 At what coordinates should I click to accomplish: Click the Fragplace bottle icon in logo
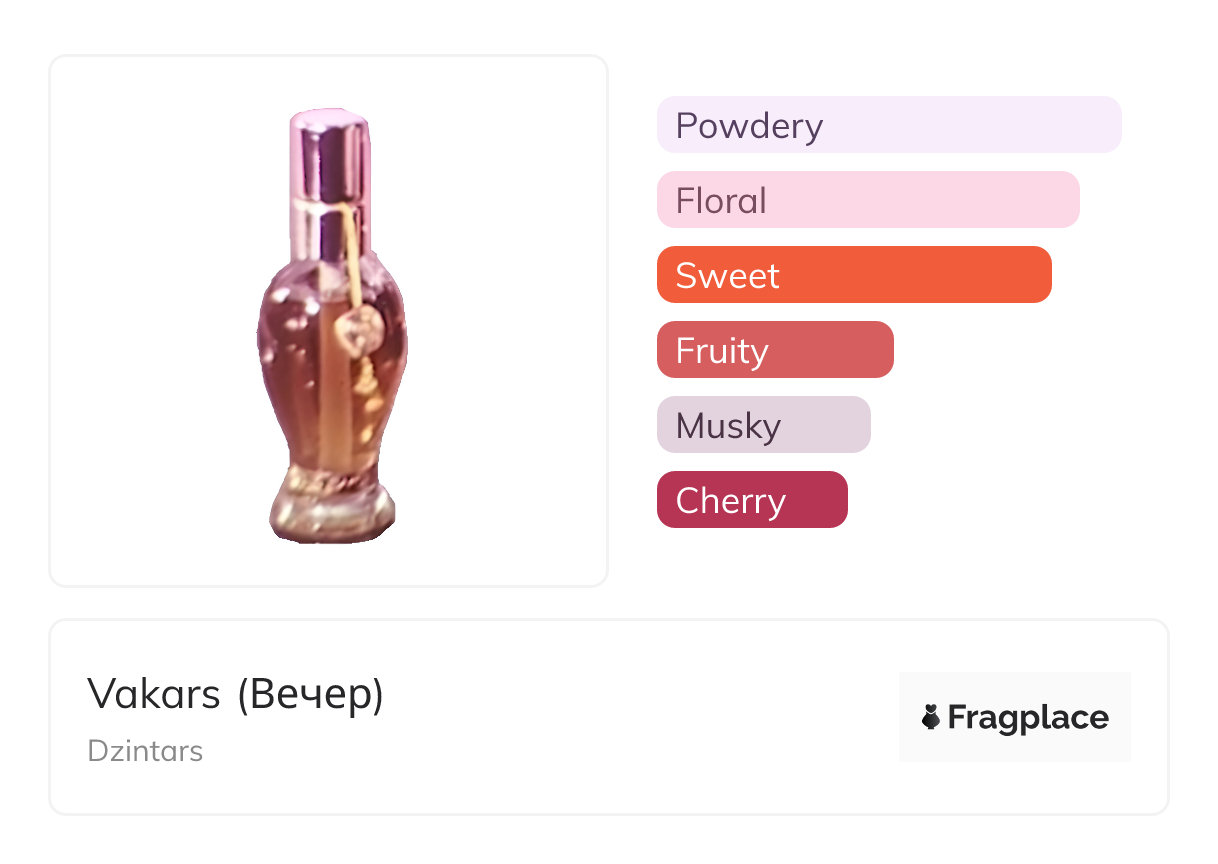[931, 717]
